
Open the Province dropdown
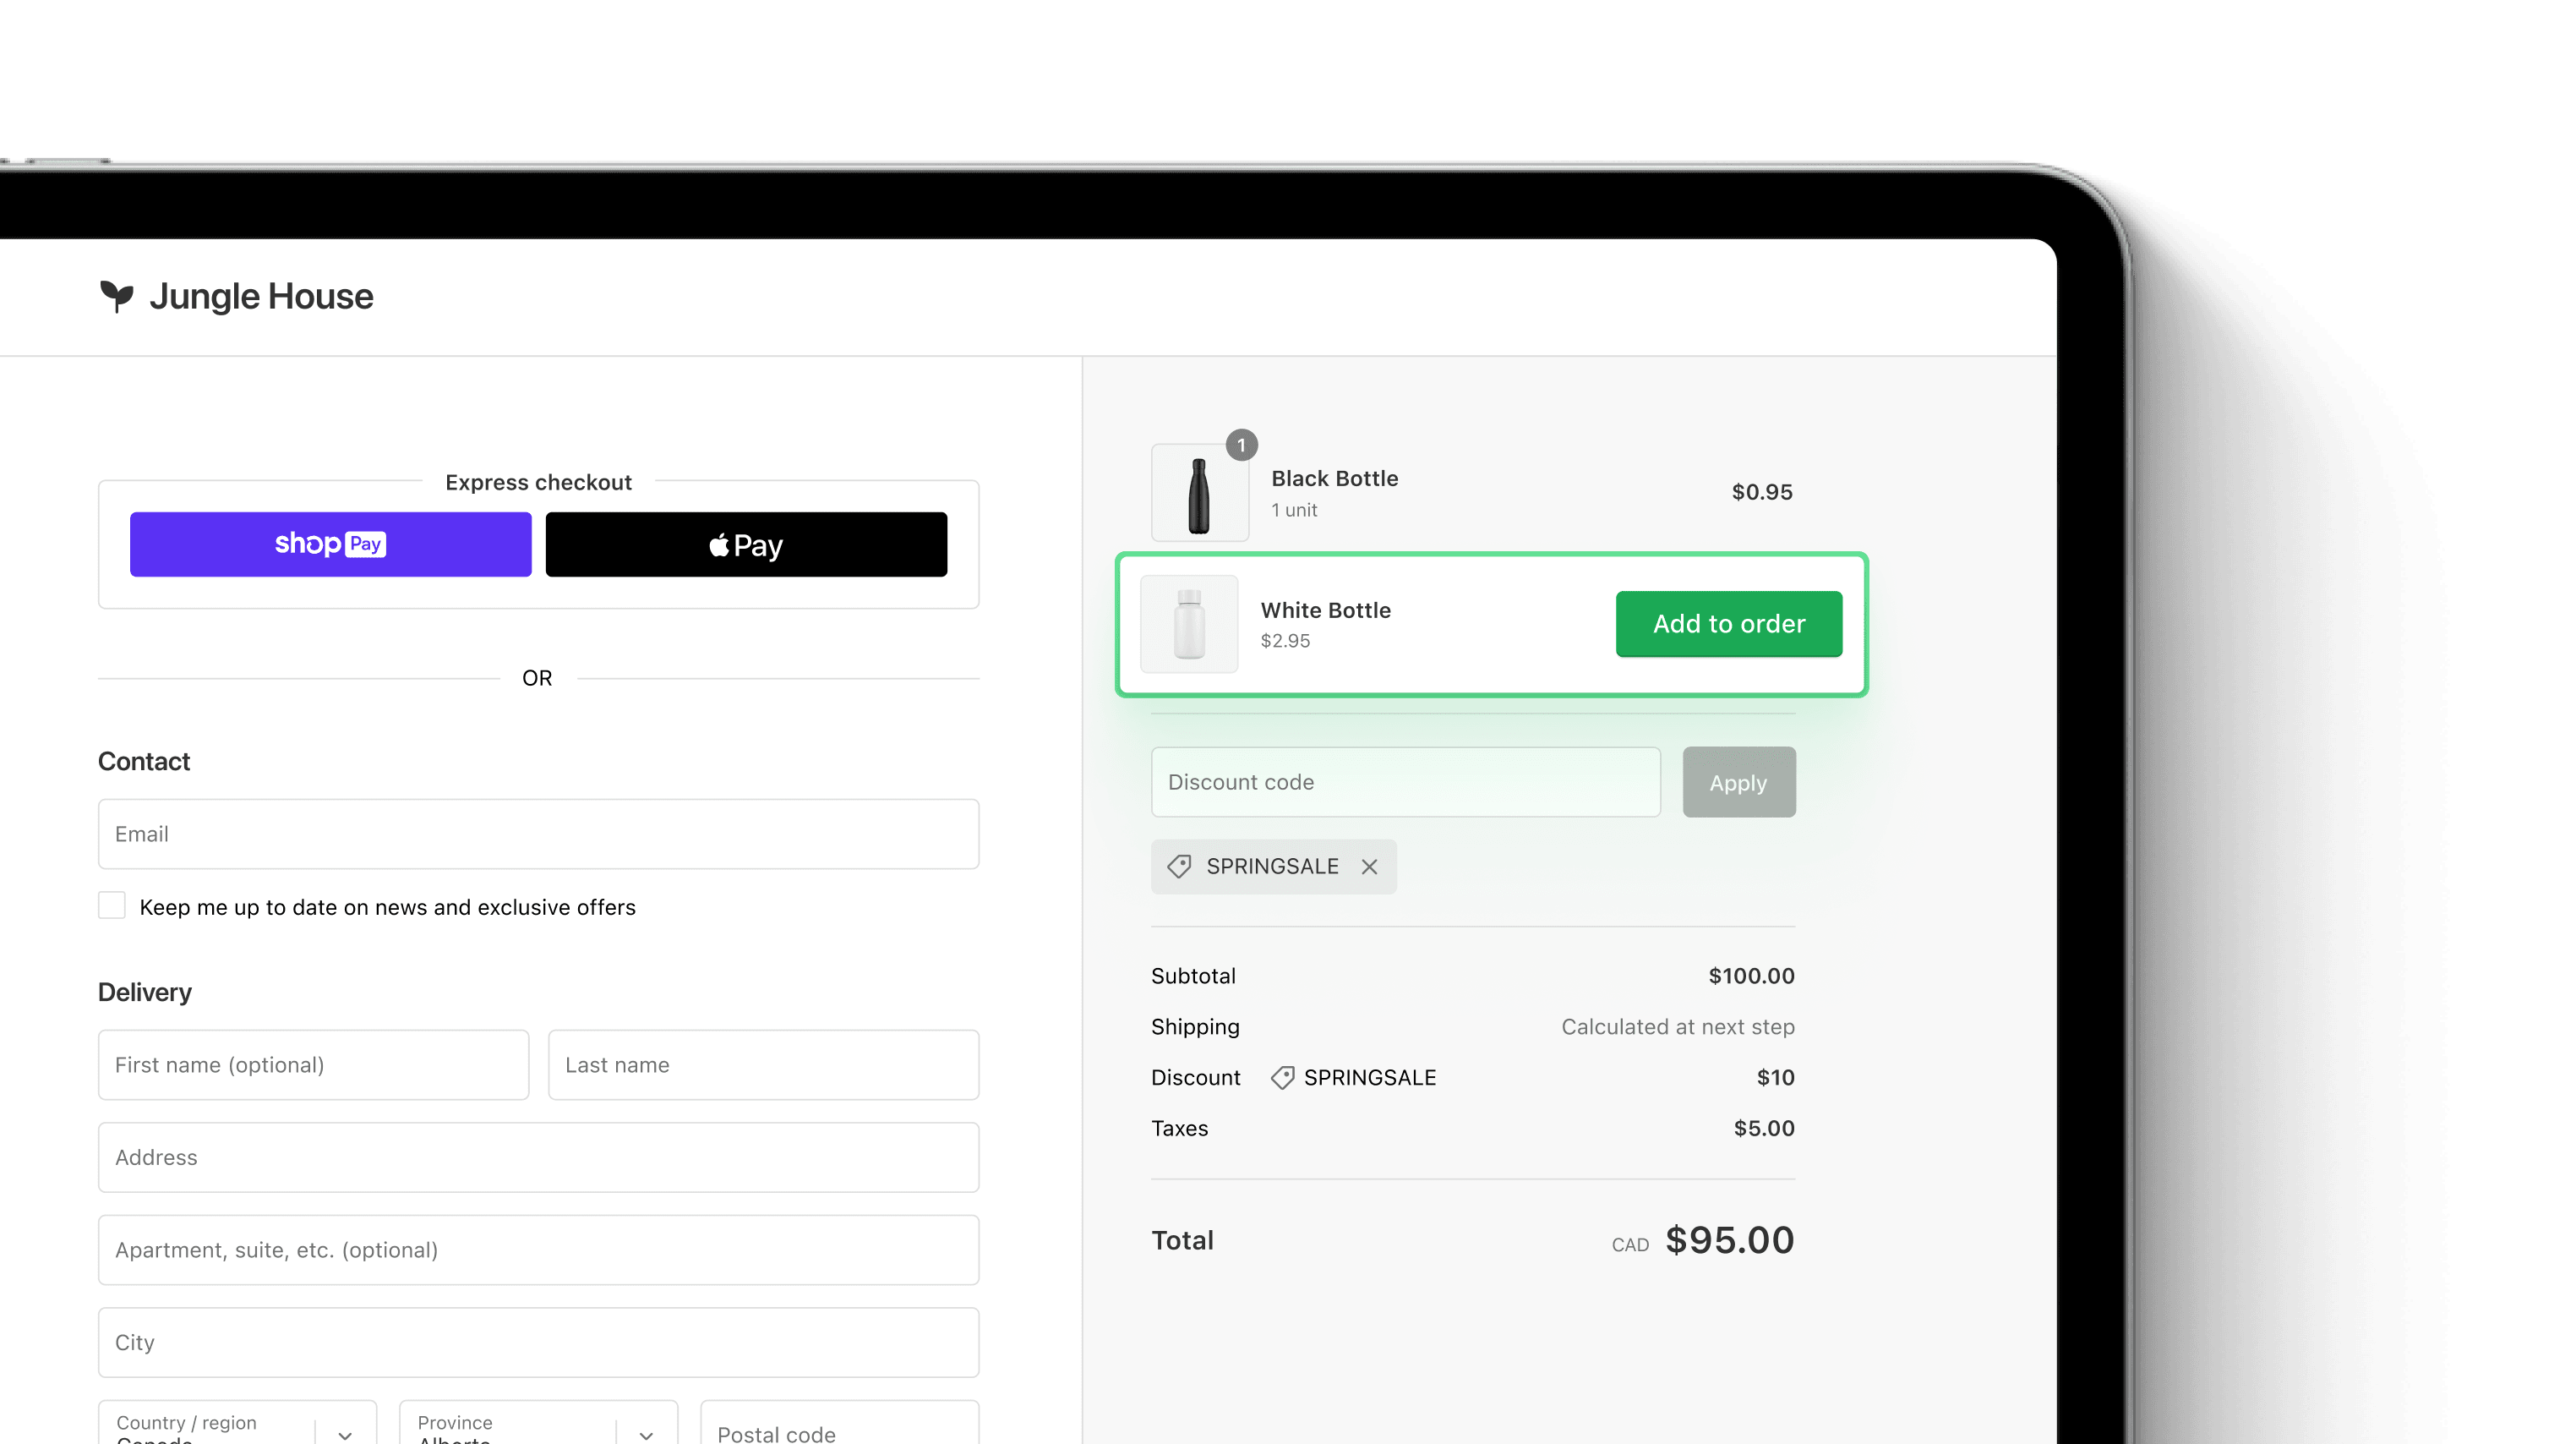point(538,1423)
